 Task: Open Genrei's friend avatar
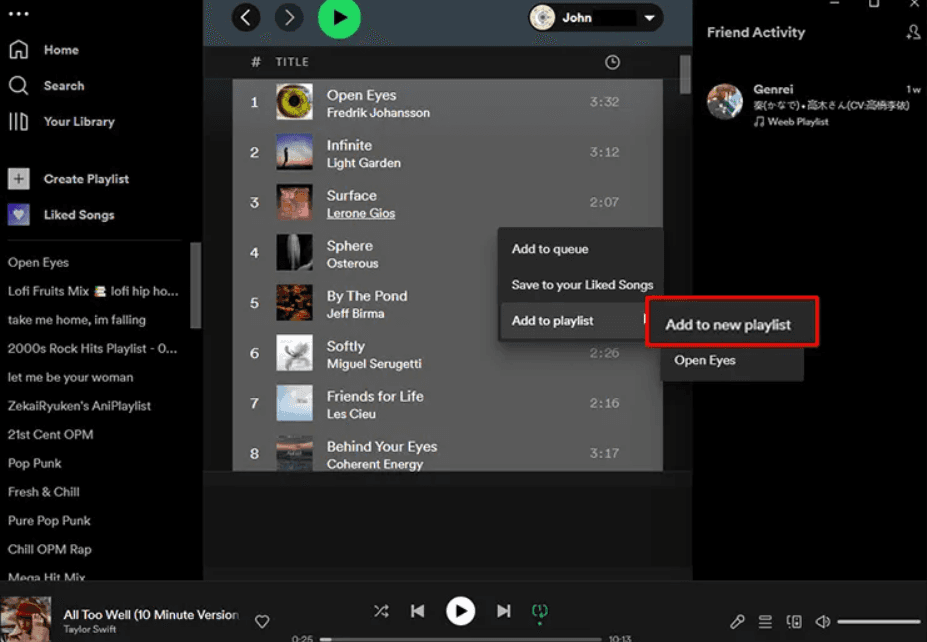pyautogui.click(x=725, y=102)
